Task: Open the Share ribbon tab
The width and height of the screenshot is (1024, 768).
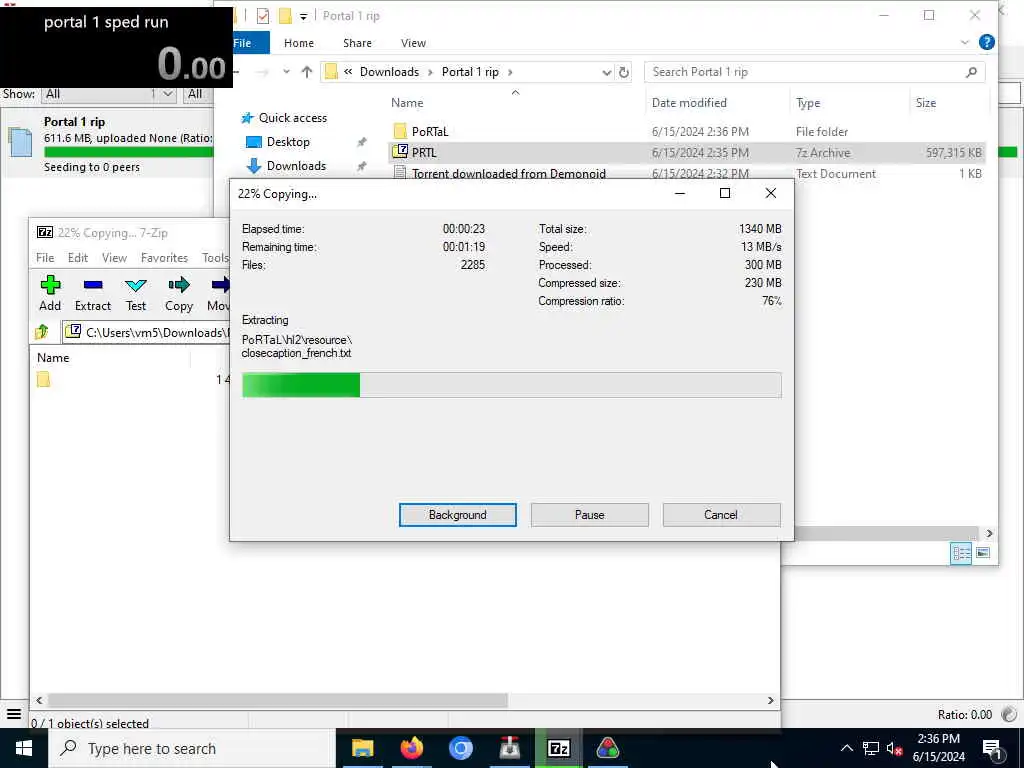Action: 357,43
